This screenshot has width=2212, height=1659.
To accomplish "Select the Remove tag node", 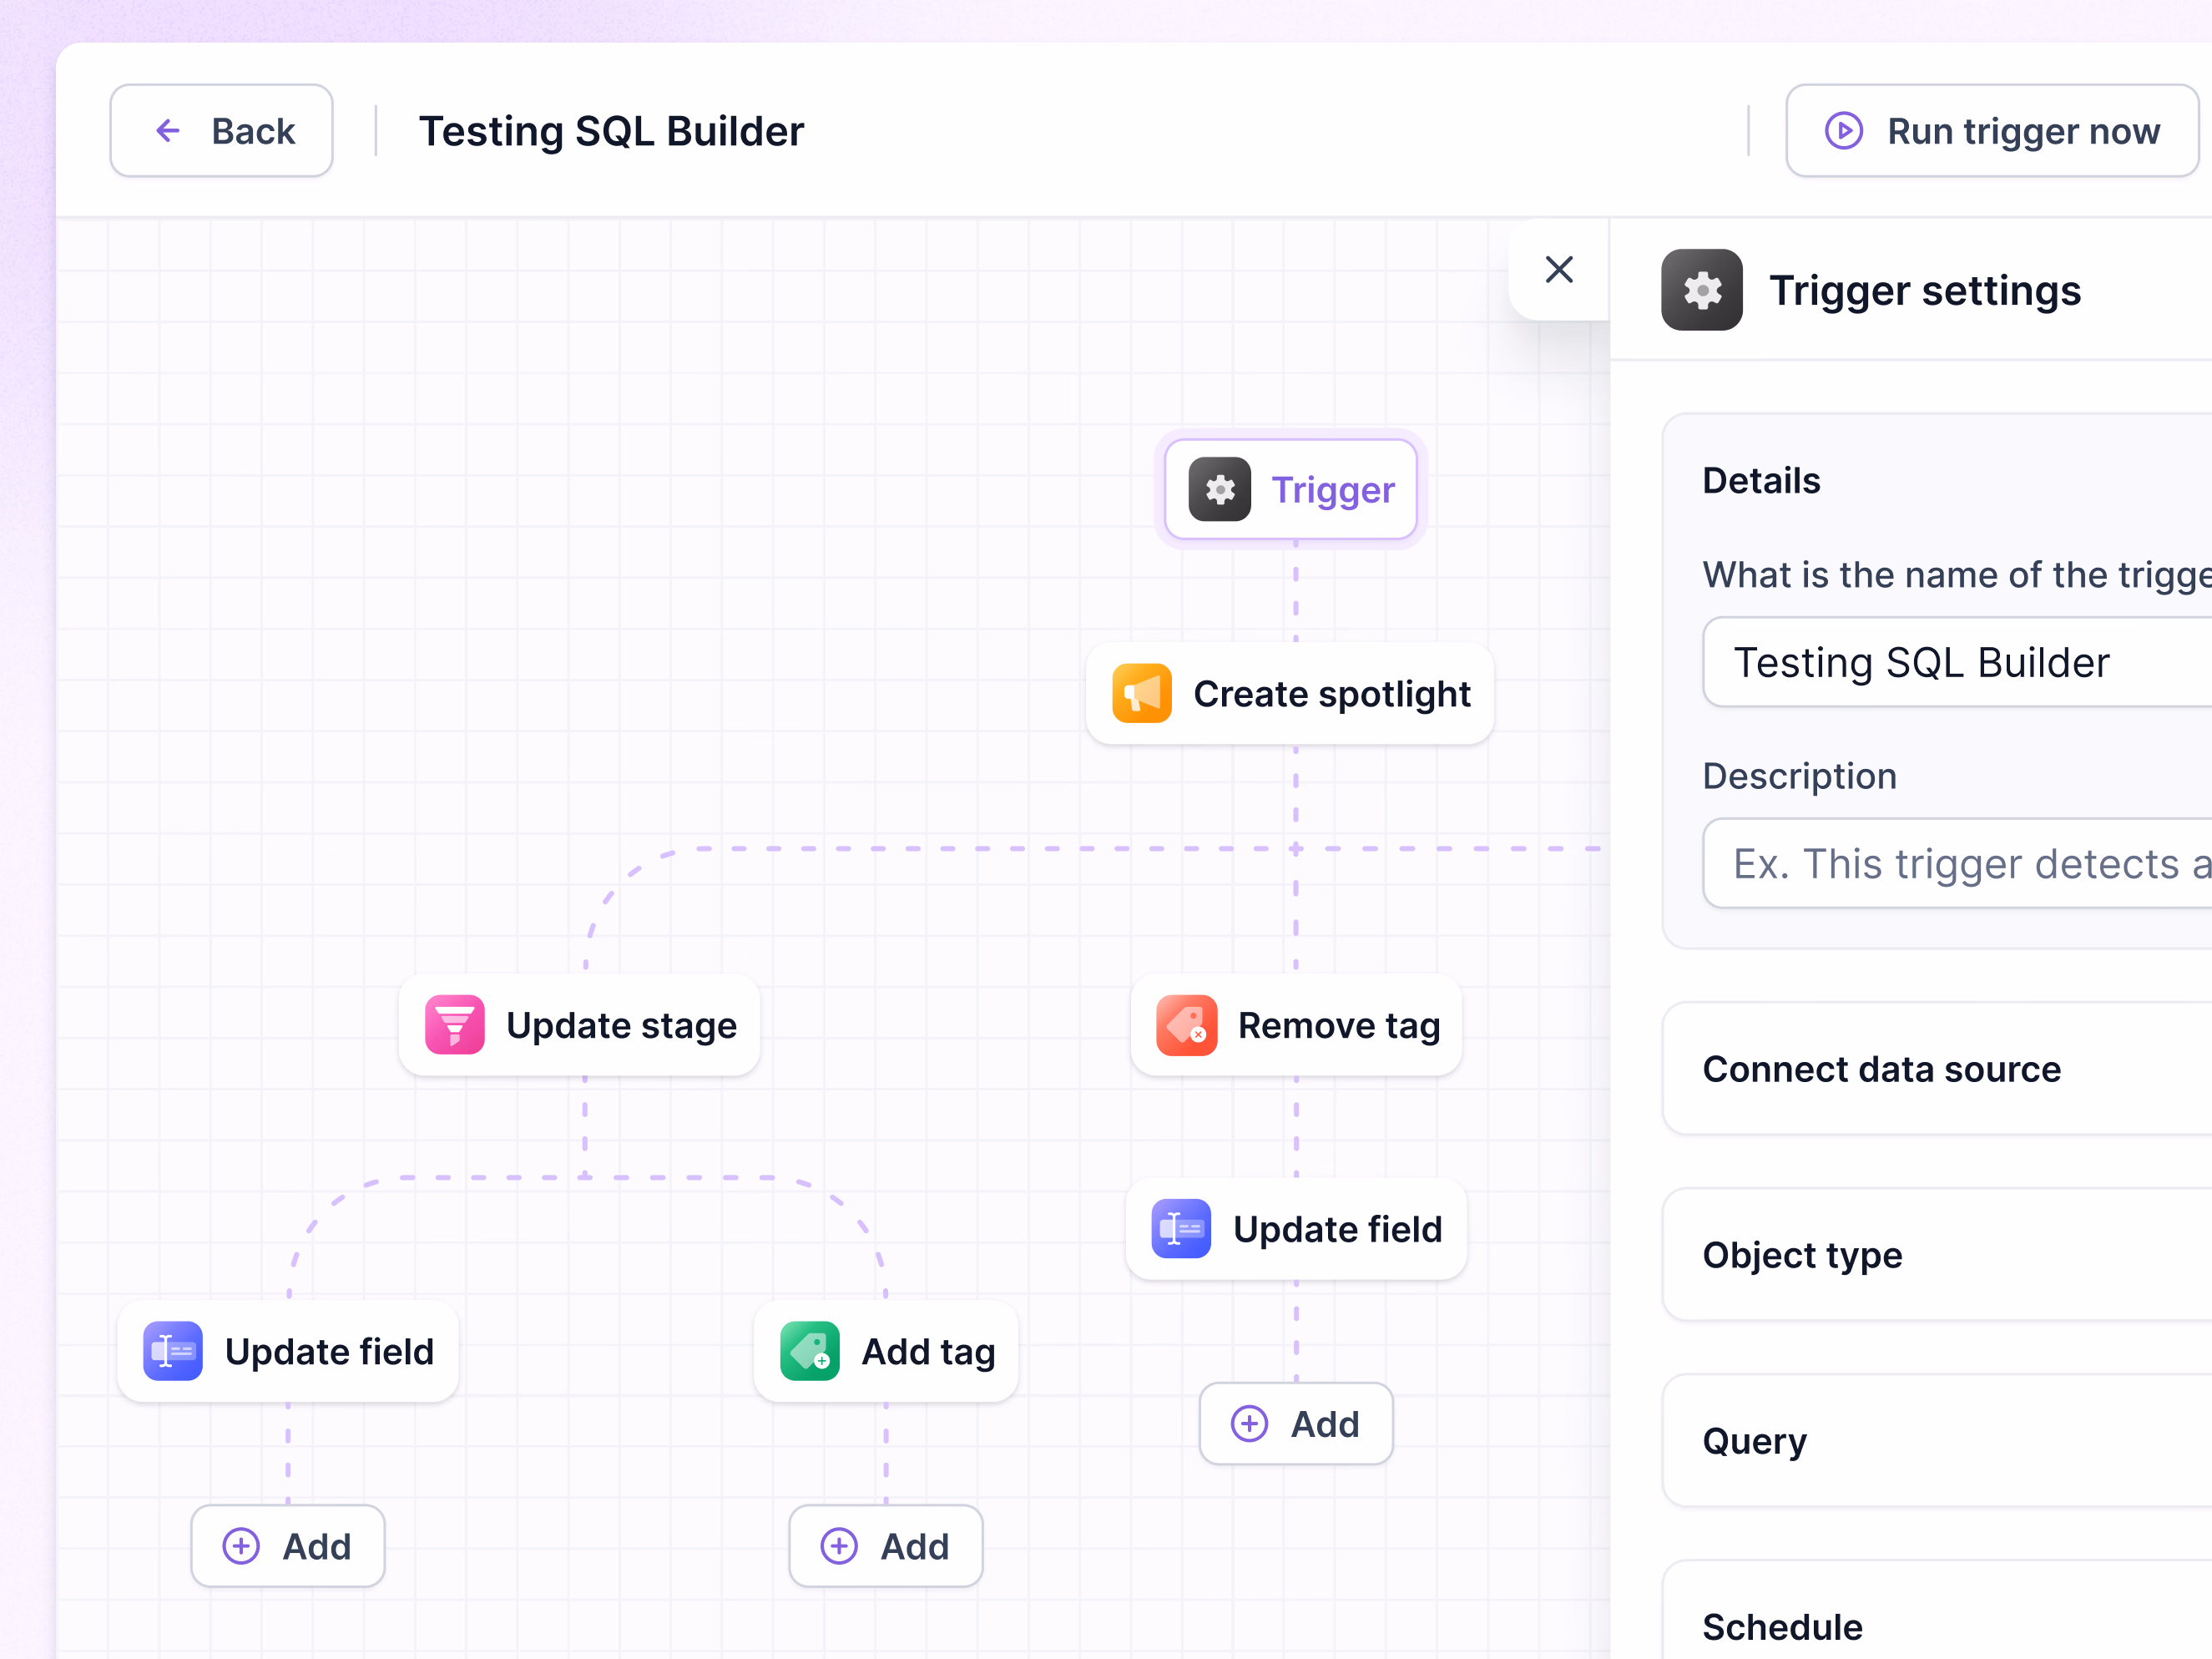I will coord(1297,1025).
